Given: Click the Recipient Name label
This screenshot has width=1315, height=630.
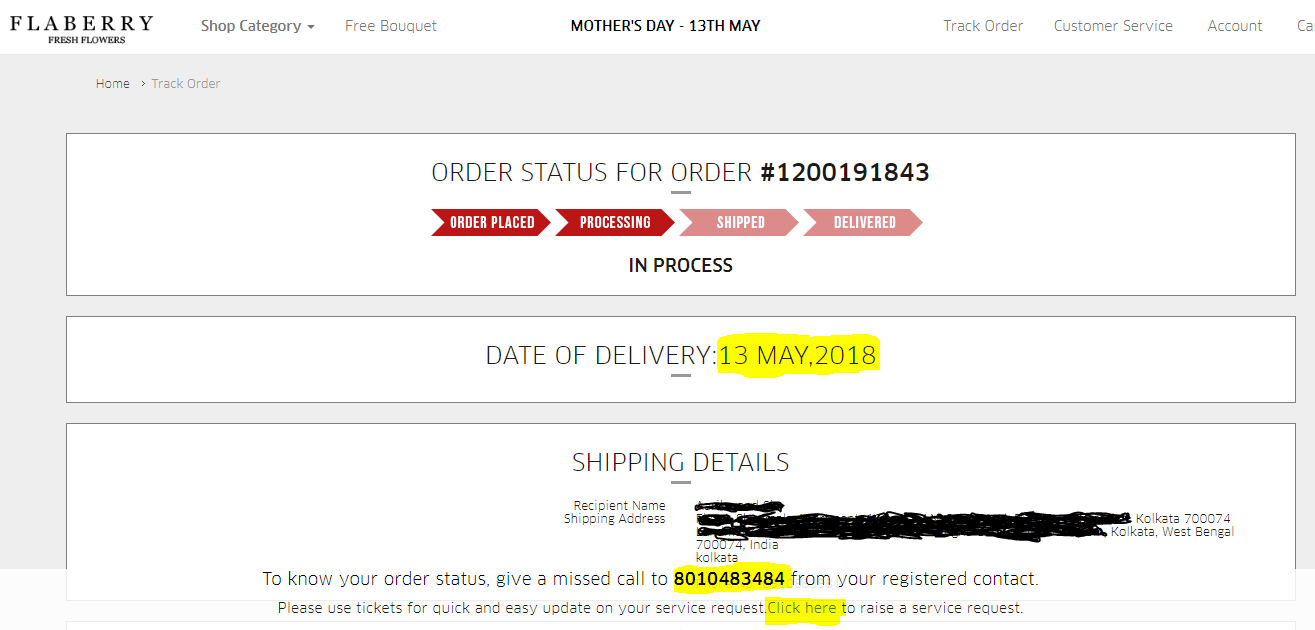Looking at the screenshot, I should (x=619, y=506).
